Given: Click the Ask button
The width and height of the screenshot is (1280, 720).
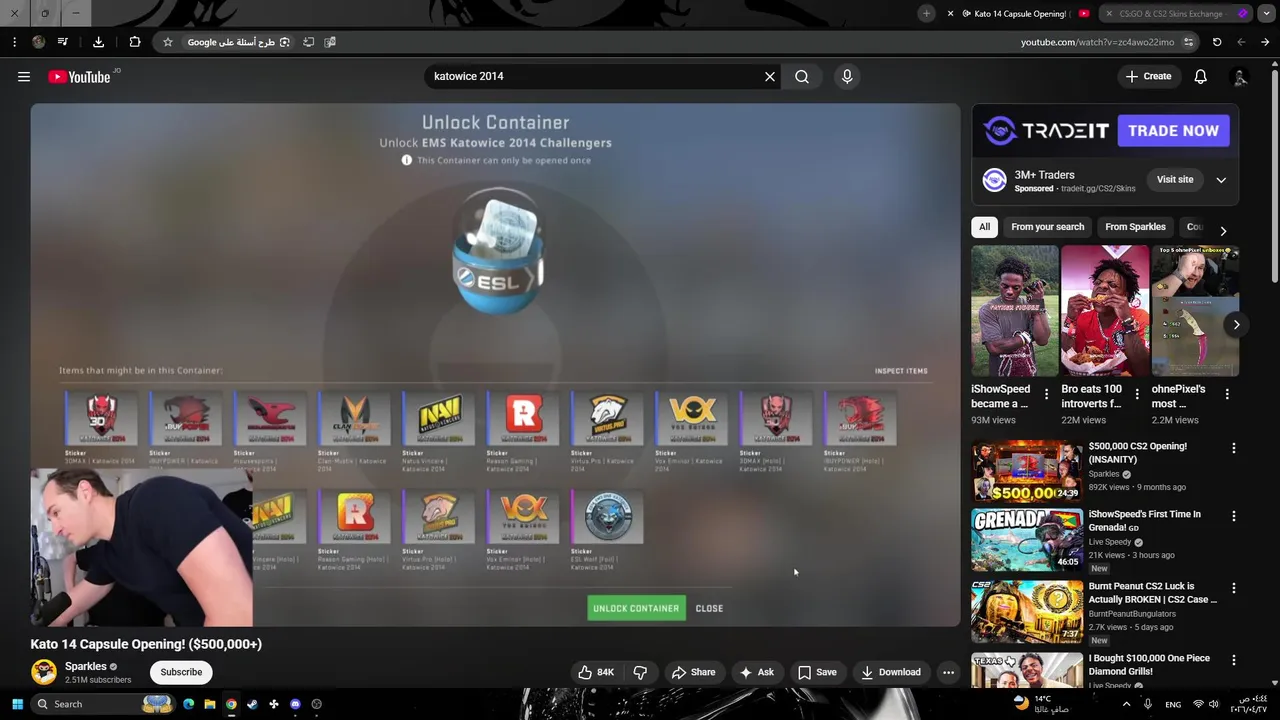Looking at the screenshot, I should pyautogui.click(x=756, y=672).
